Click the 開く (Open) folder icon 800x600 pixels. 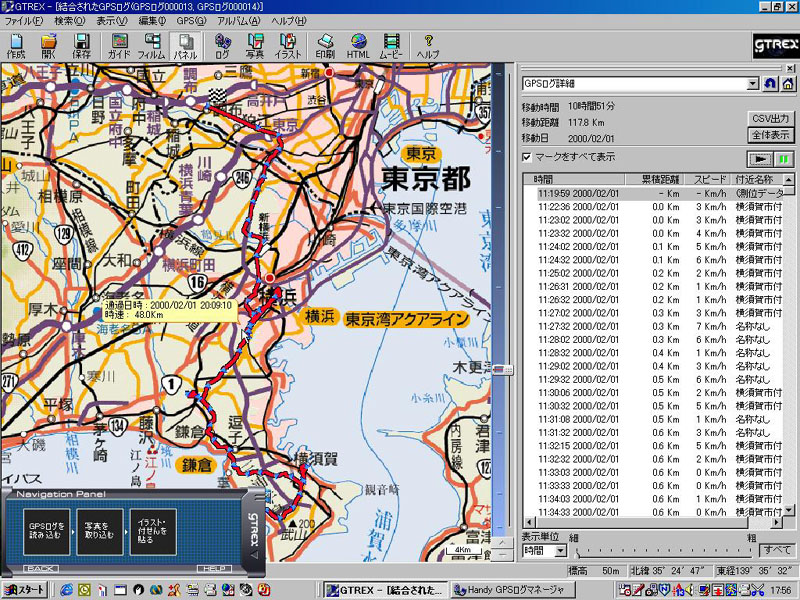(49, 46)
